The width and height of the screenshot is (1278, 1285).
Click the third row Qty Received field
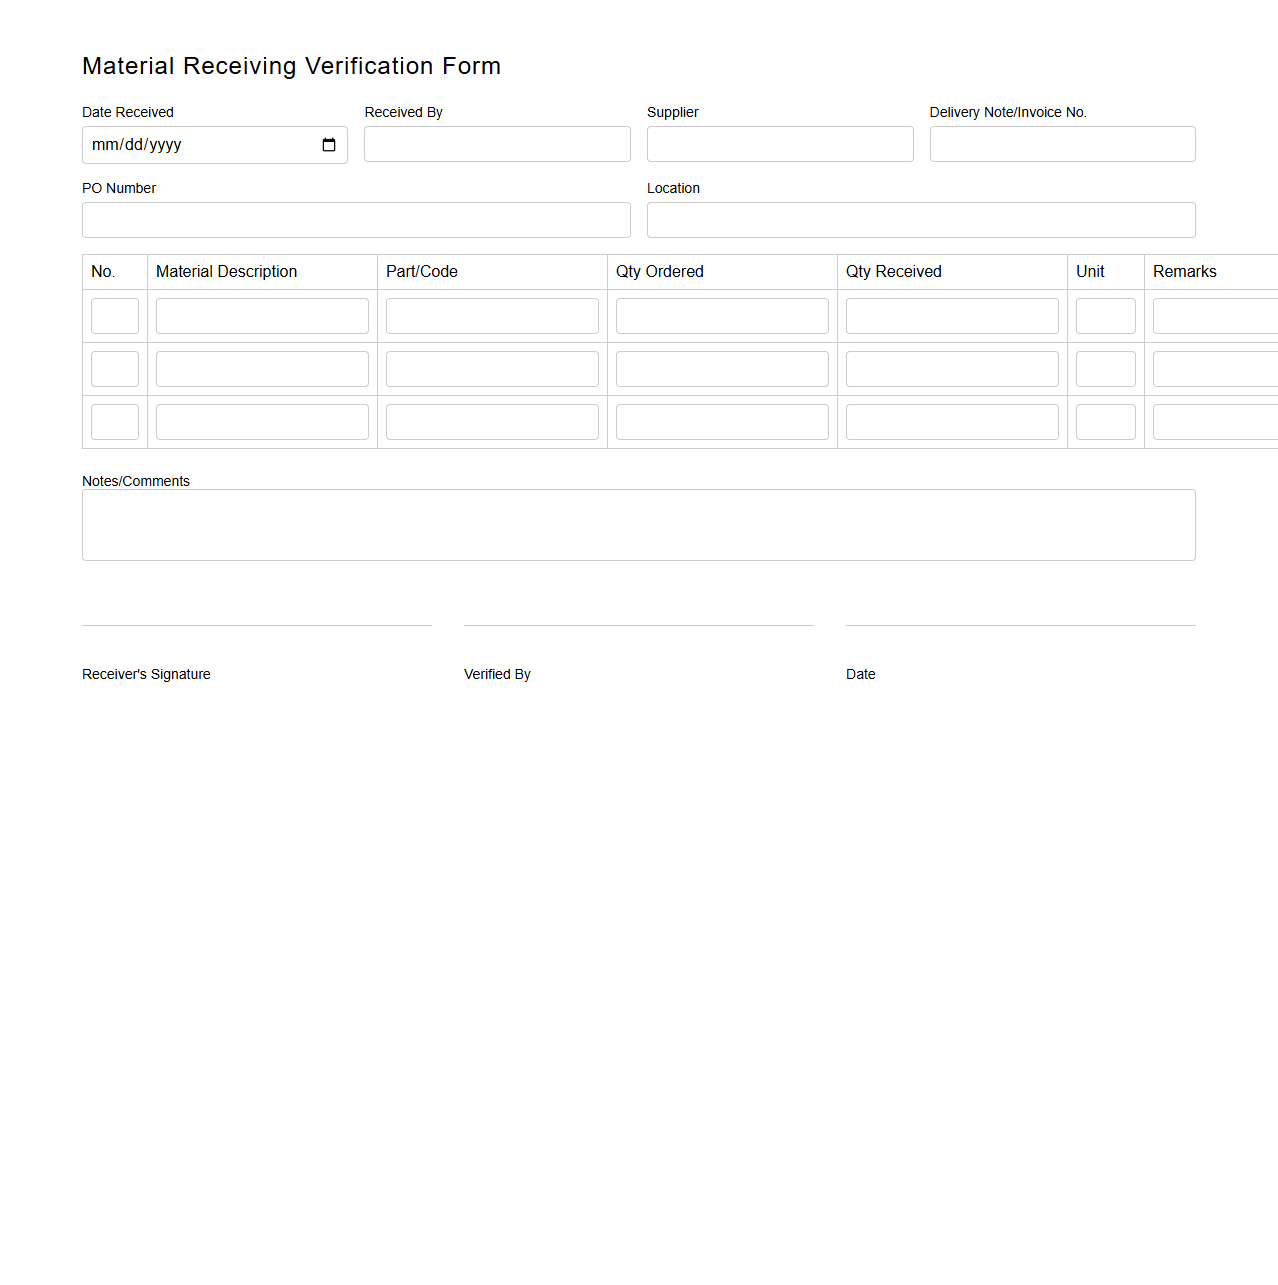[x=952, y=421]
